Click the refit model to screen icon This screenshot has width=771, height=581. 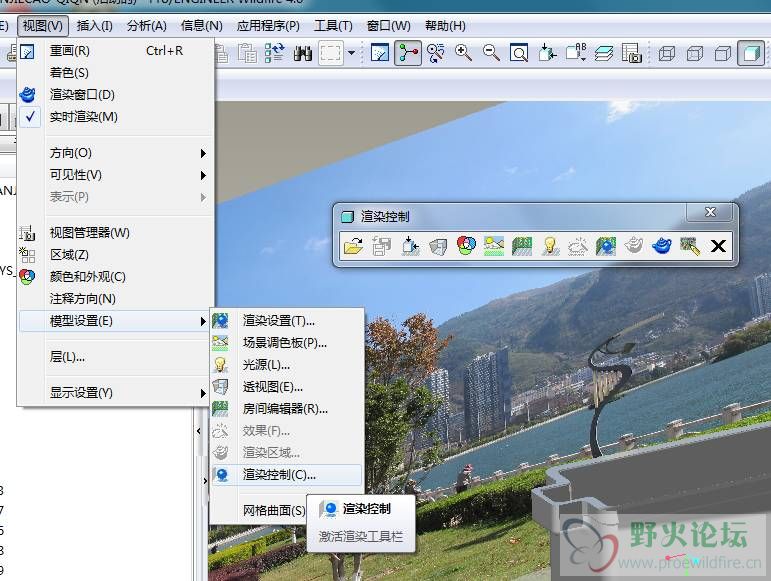click(519, 53)
